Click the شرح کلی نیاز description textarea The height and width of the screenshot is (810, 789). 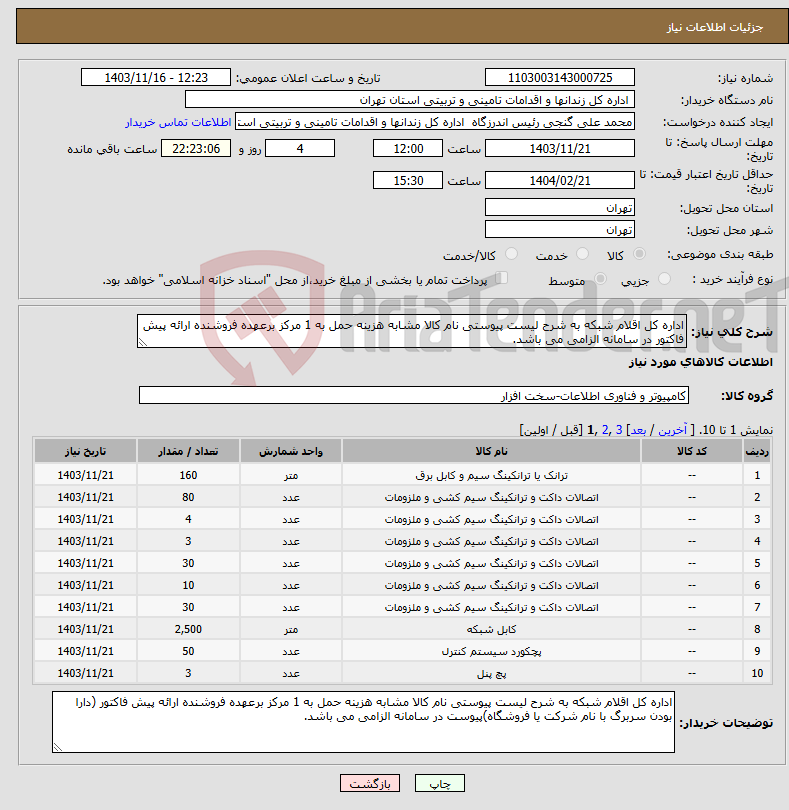point(412,331)
